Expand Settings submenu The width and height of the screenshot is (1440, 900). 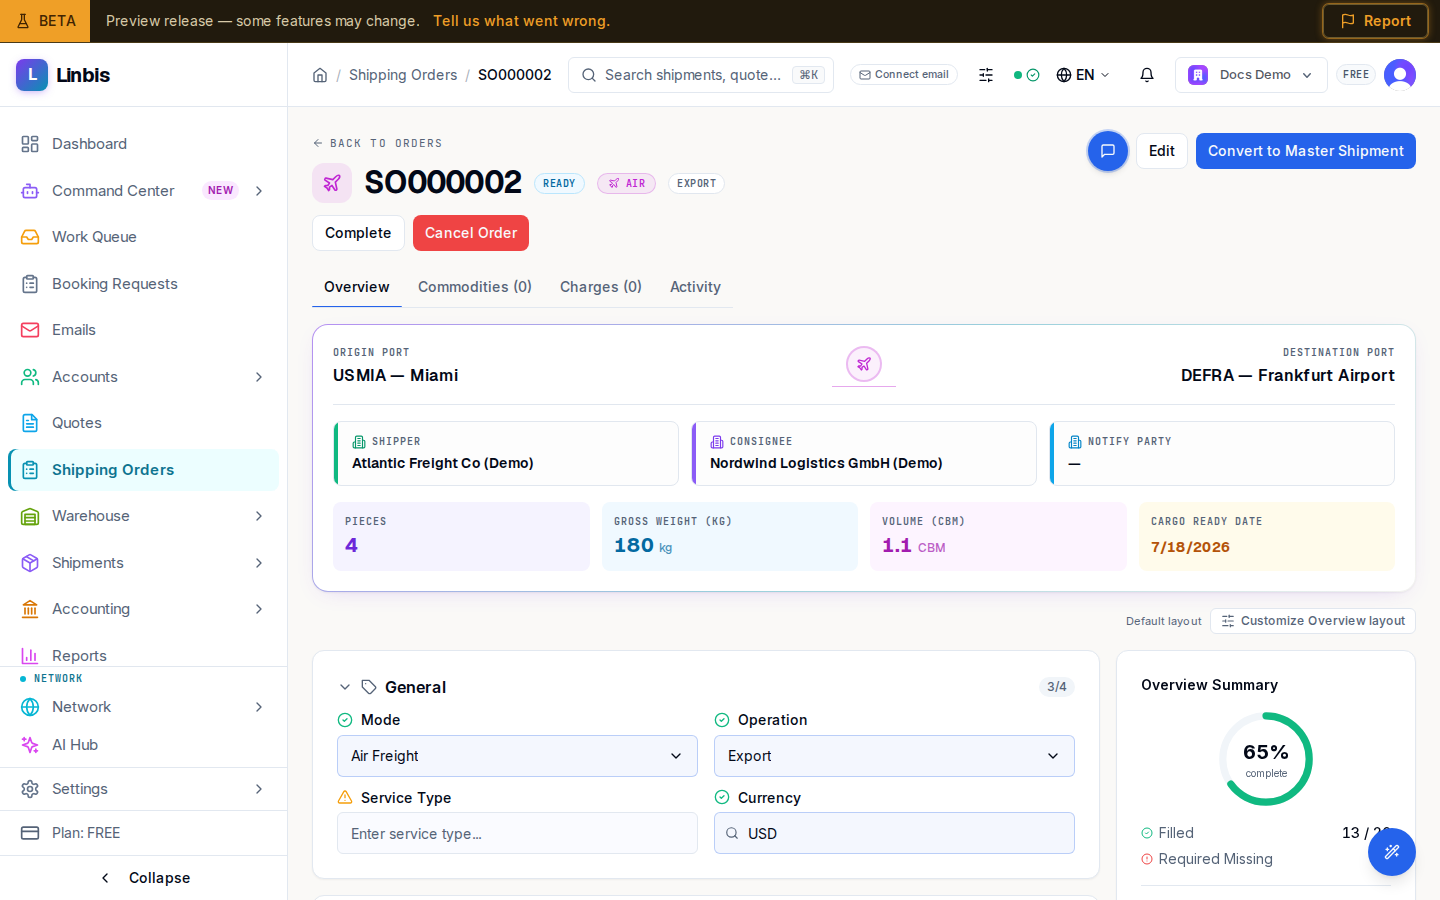click(259, 789)
